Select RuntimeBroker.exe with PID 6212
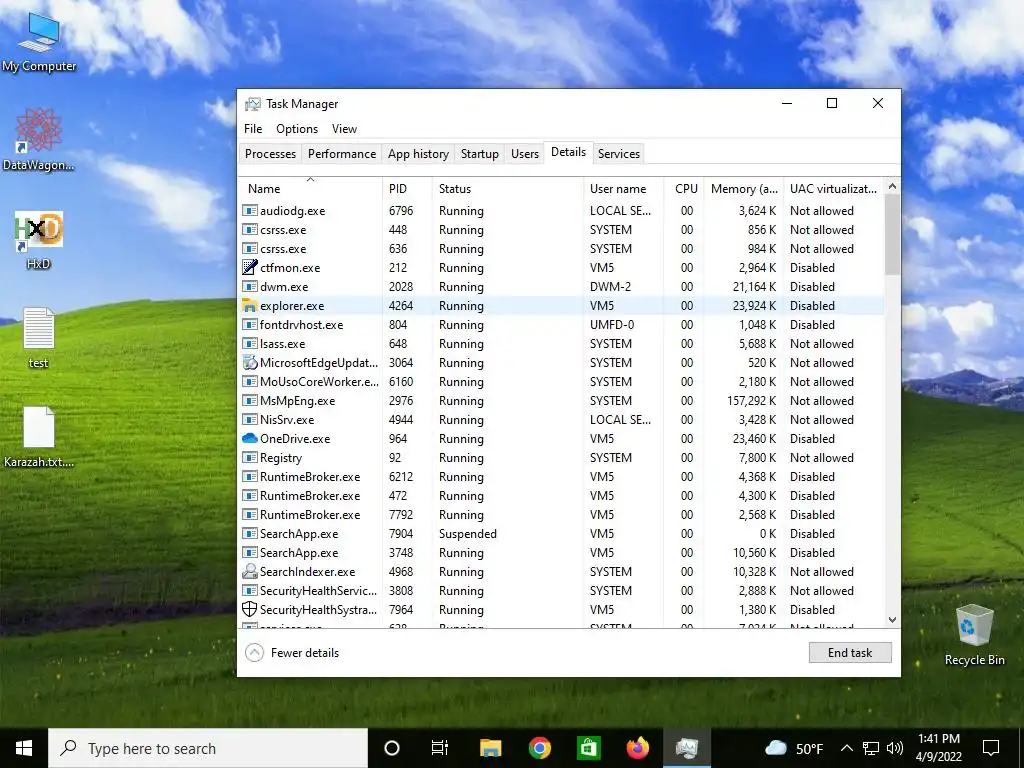1024x768 pixels. click(561, 477)
